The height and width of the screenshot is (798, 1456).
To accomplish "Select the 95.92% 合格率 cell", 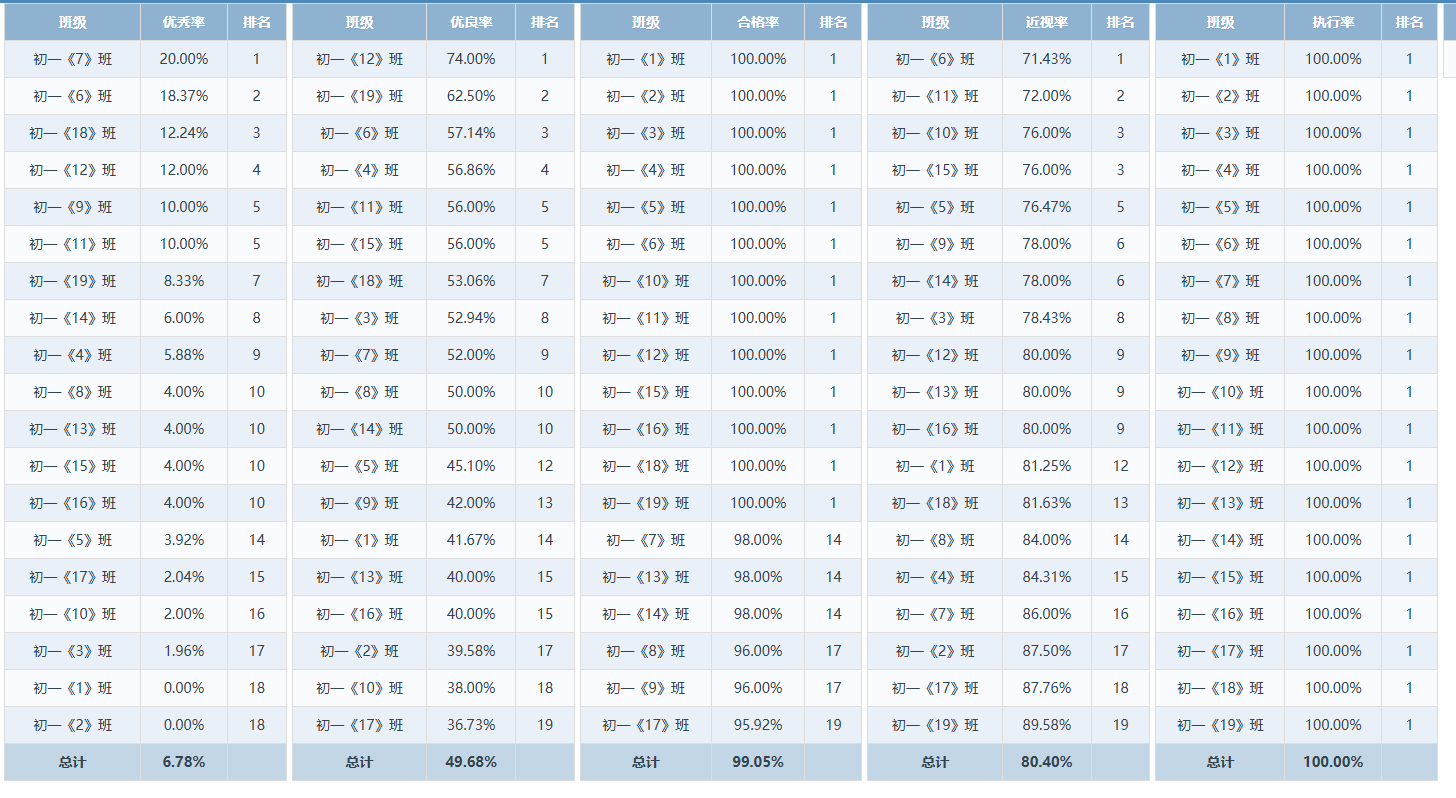I will [758, 725].
